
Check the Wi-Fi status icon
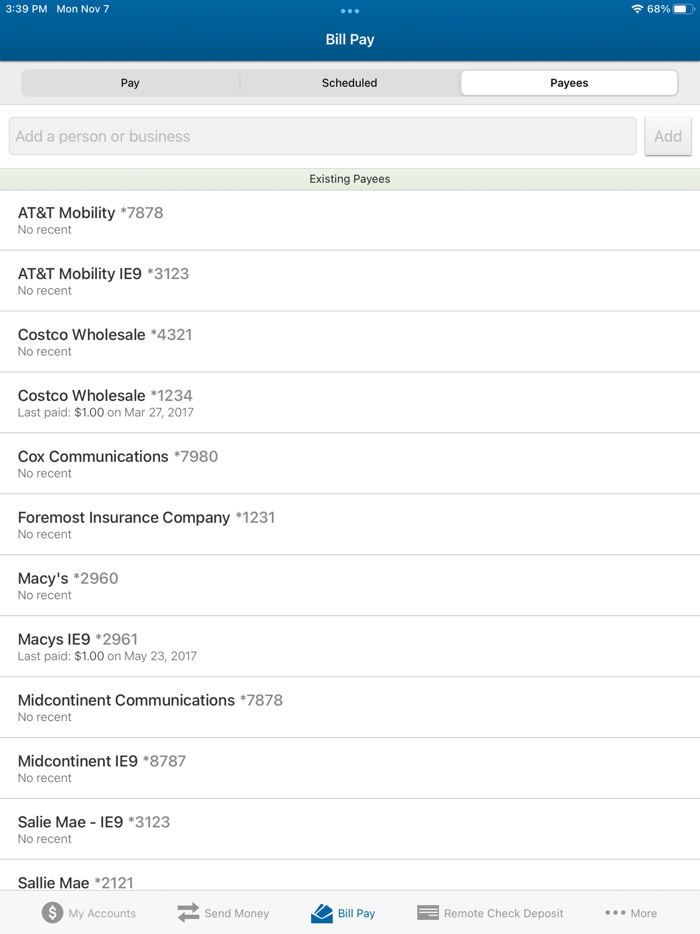(637, 9)
